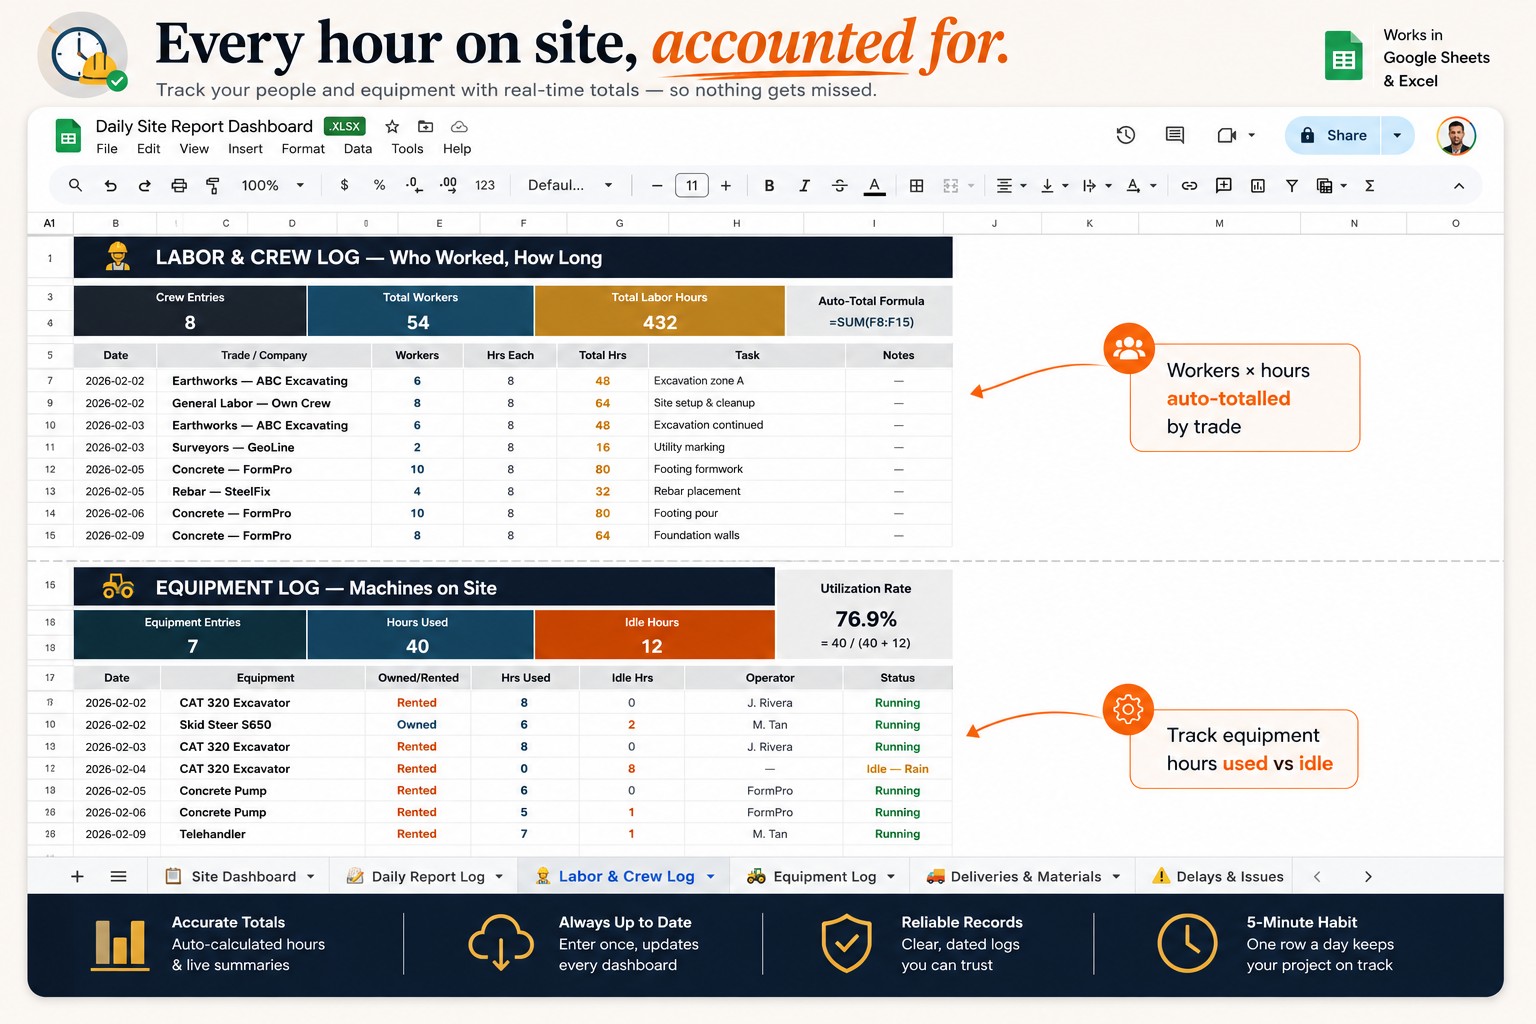The height and width of the screenshot is (1024, 1536).
Task: Open the Help menu
Action: [457, 149]
